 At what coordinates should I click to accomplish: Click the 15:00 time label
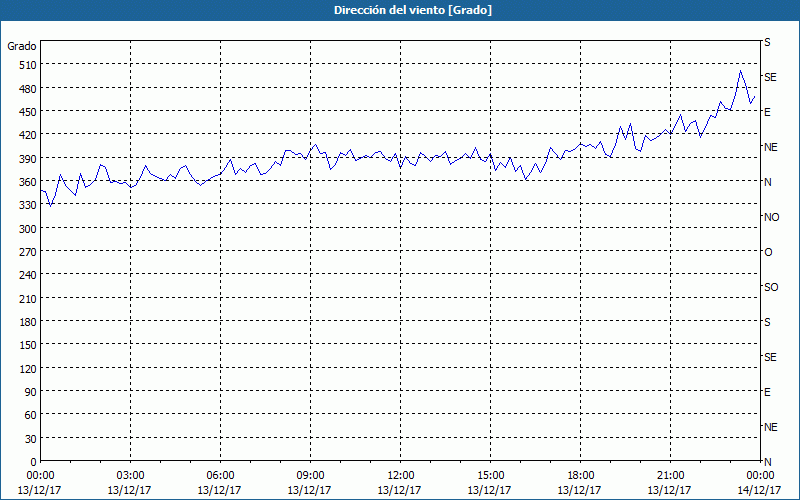click(490, 476)
